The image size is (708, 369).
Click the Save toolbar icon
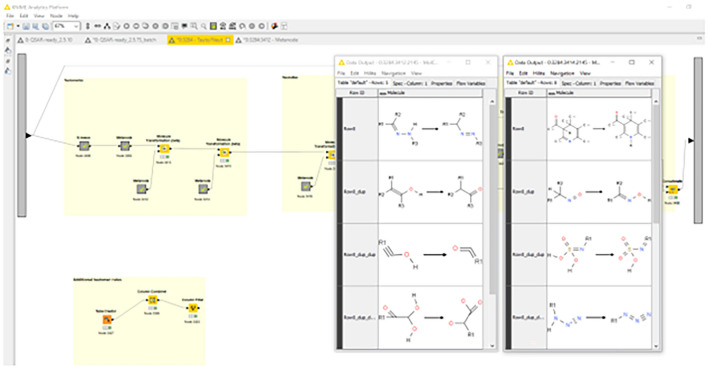coord(26,26)
